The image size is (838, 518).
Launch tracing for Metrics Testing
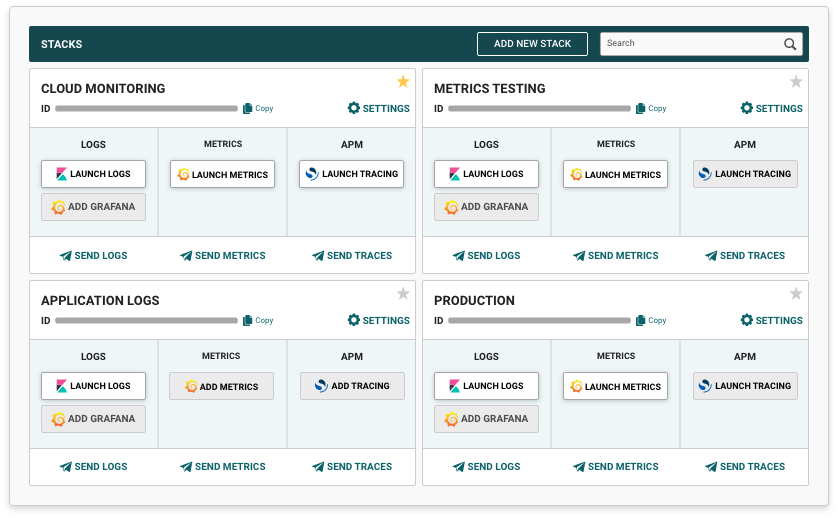click(745, 174)
